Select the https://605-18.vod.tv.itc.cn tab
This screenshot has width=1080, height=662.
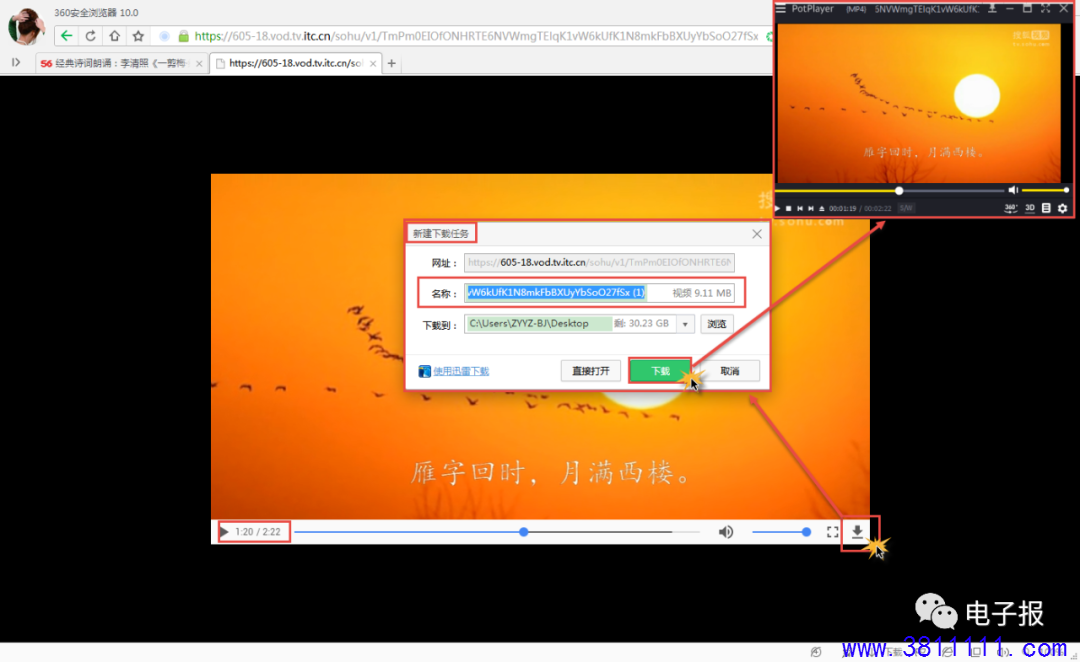295,63
